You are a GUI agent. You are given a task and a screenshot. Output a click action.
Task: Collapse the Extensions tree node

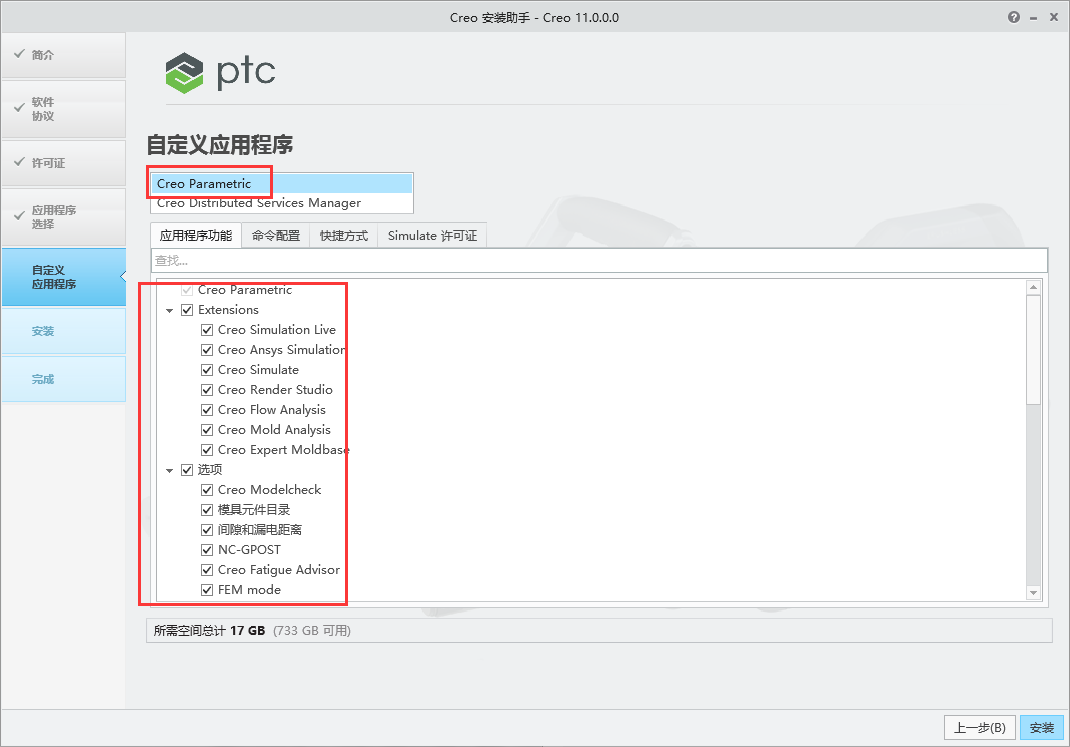coord(169,310)
